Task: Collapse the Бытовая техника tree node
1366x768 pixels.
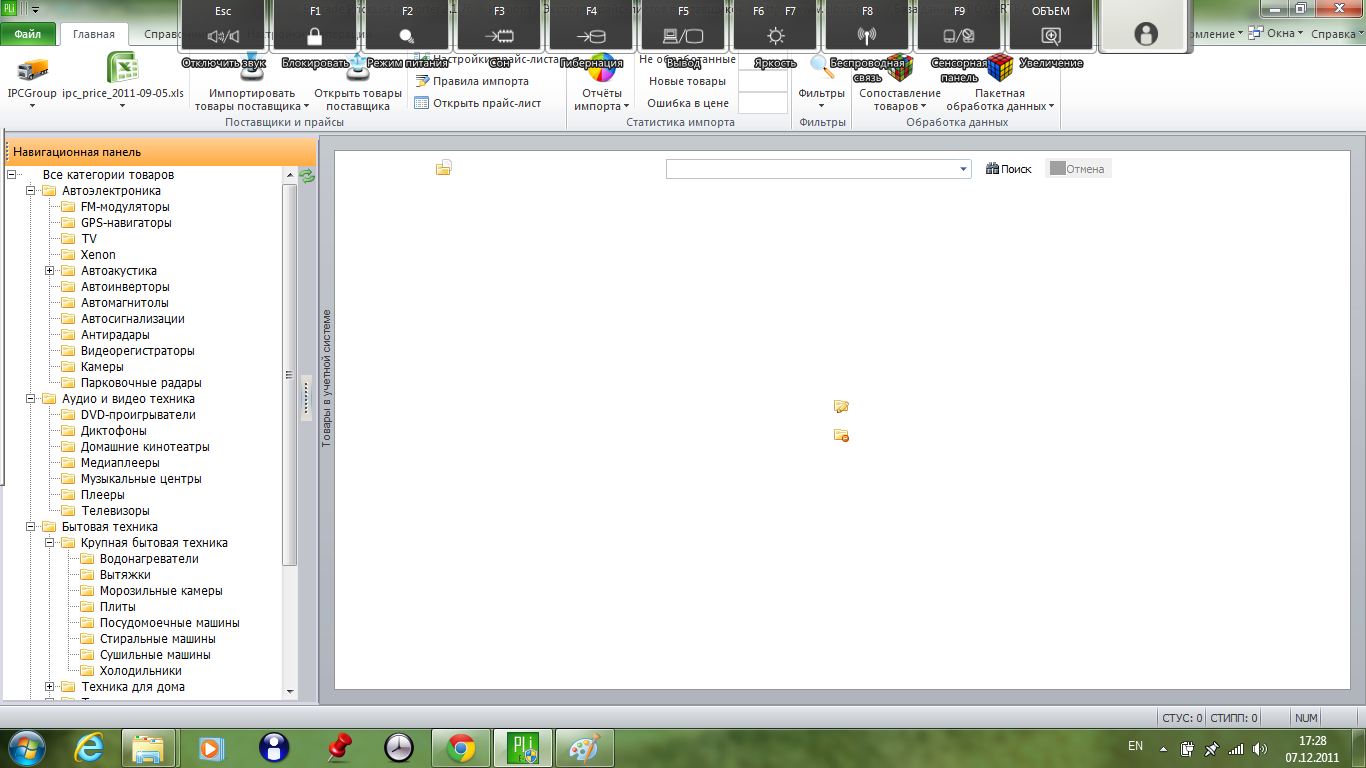Action: (30, 527)
